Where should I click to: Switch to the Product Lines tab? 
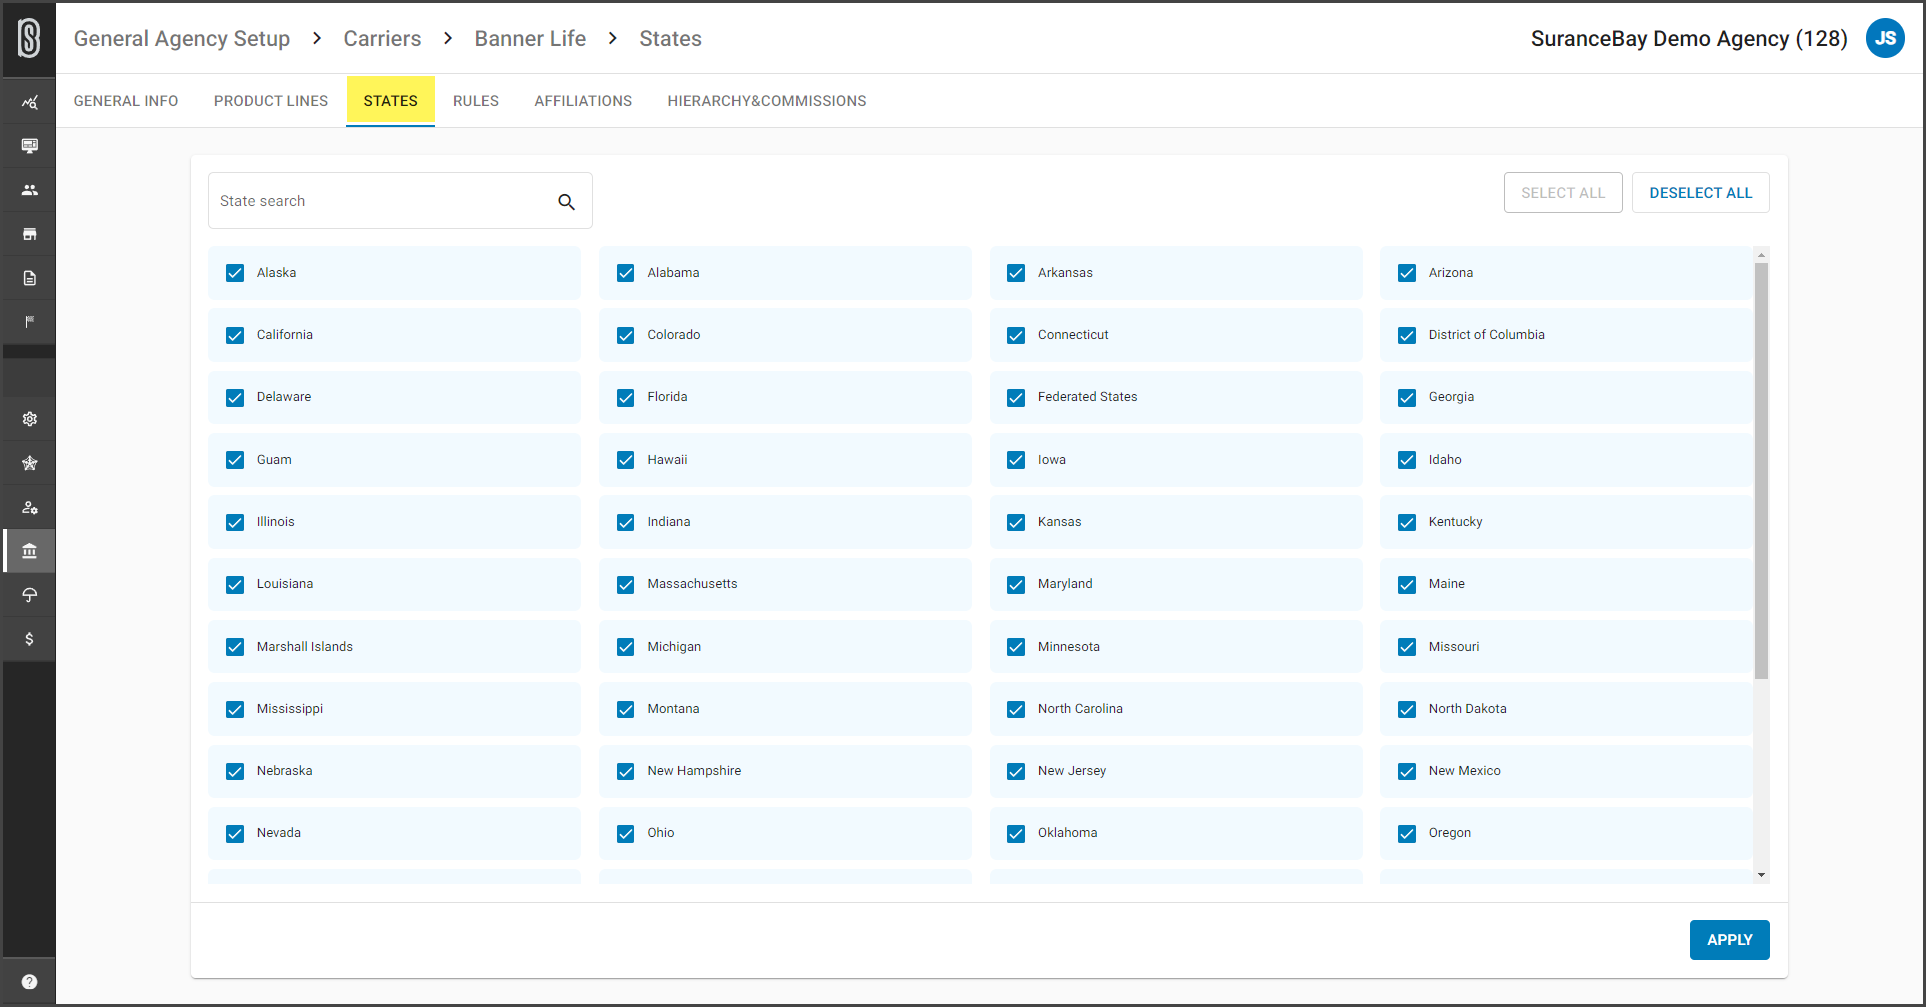271,101
